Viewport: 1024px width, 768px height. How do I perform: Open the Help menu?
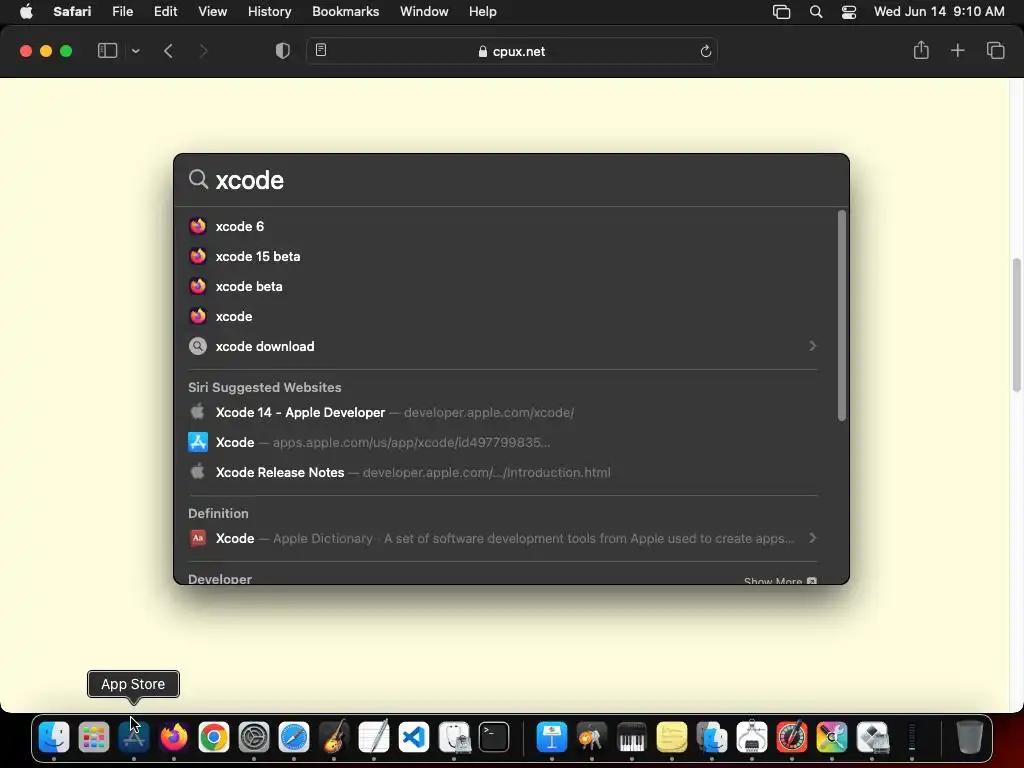click(x=483, y=11)
